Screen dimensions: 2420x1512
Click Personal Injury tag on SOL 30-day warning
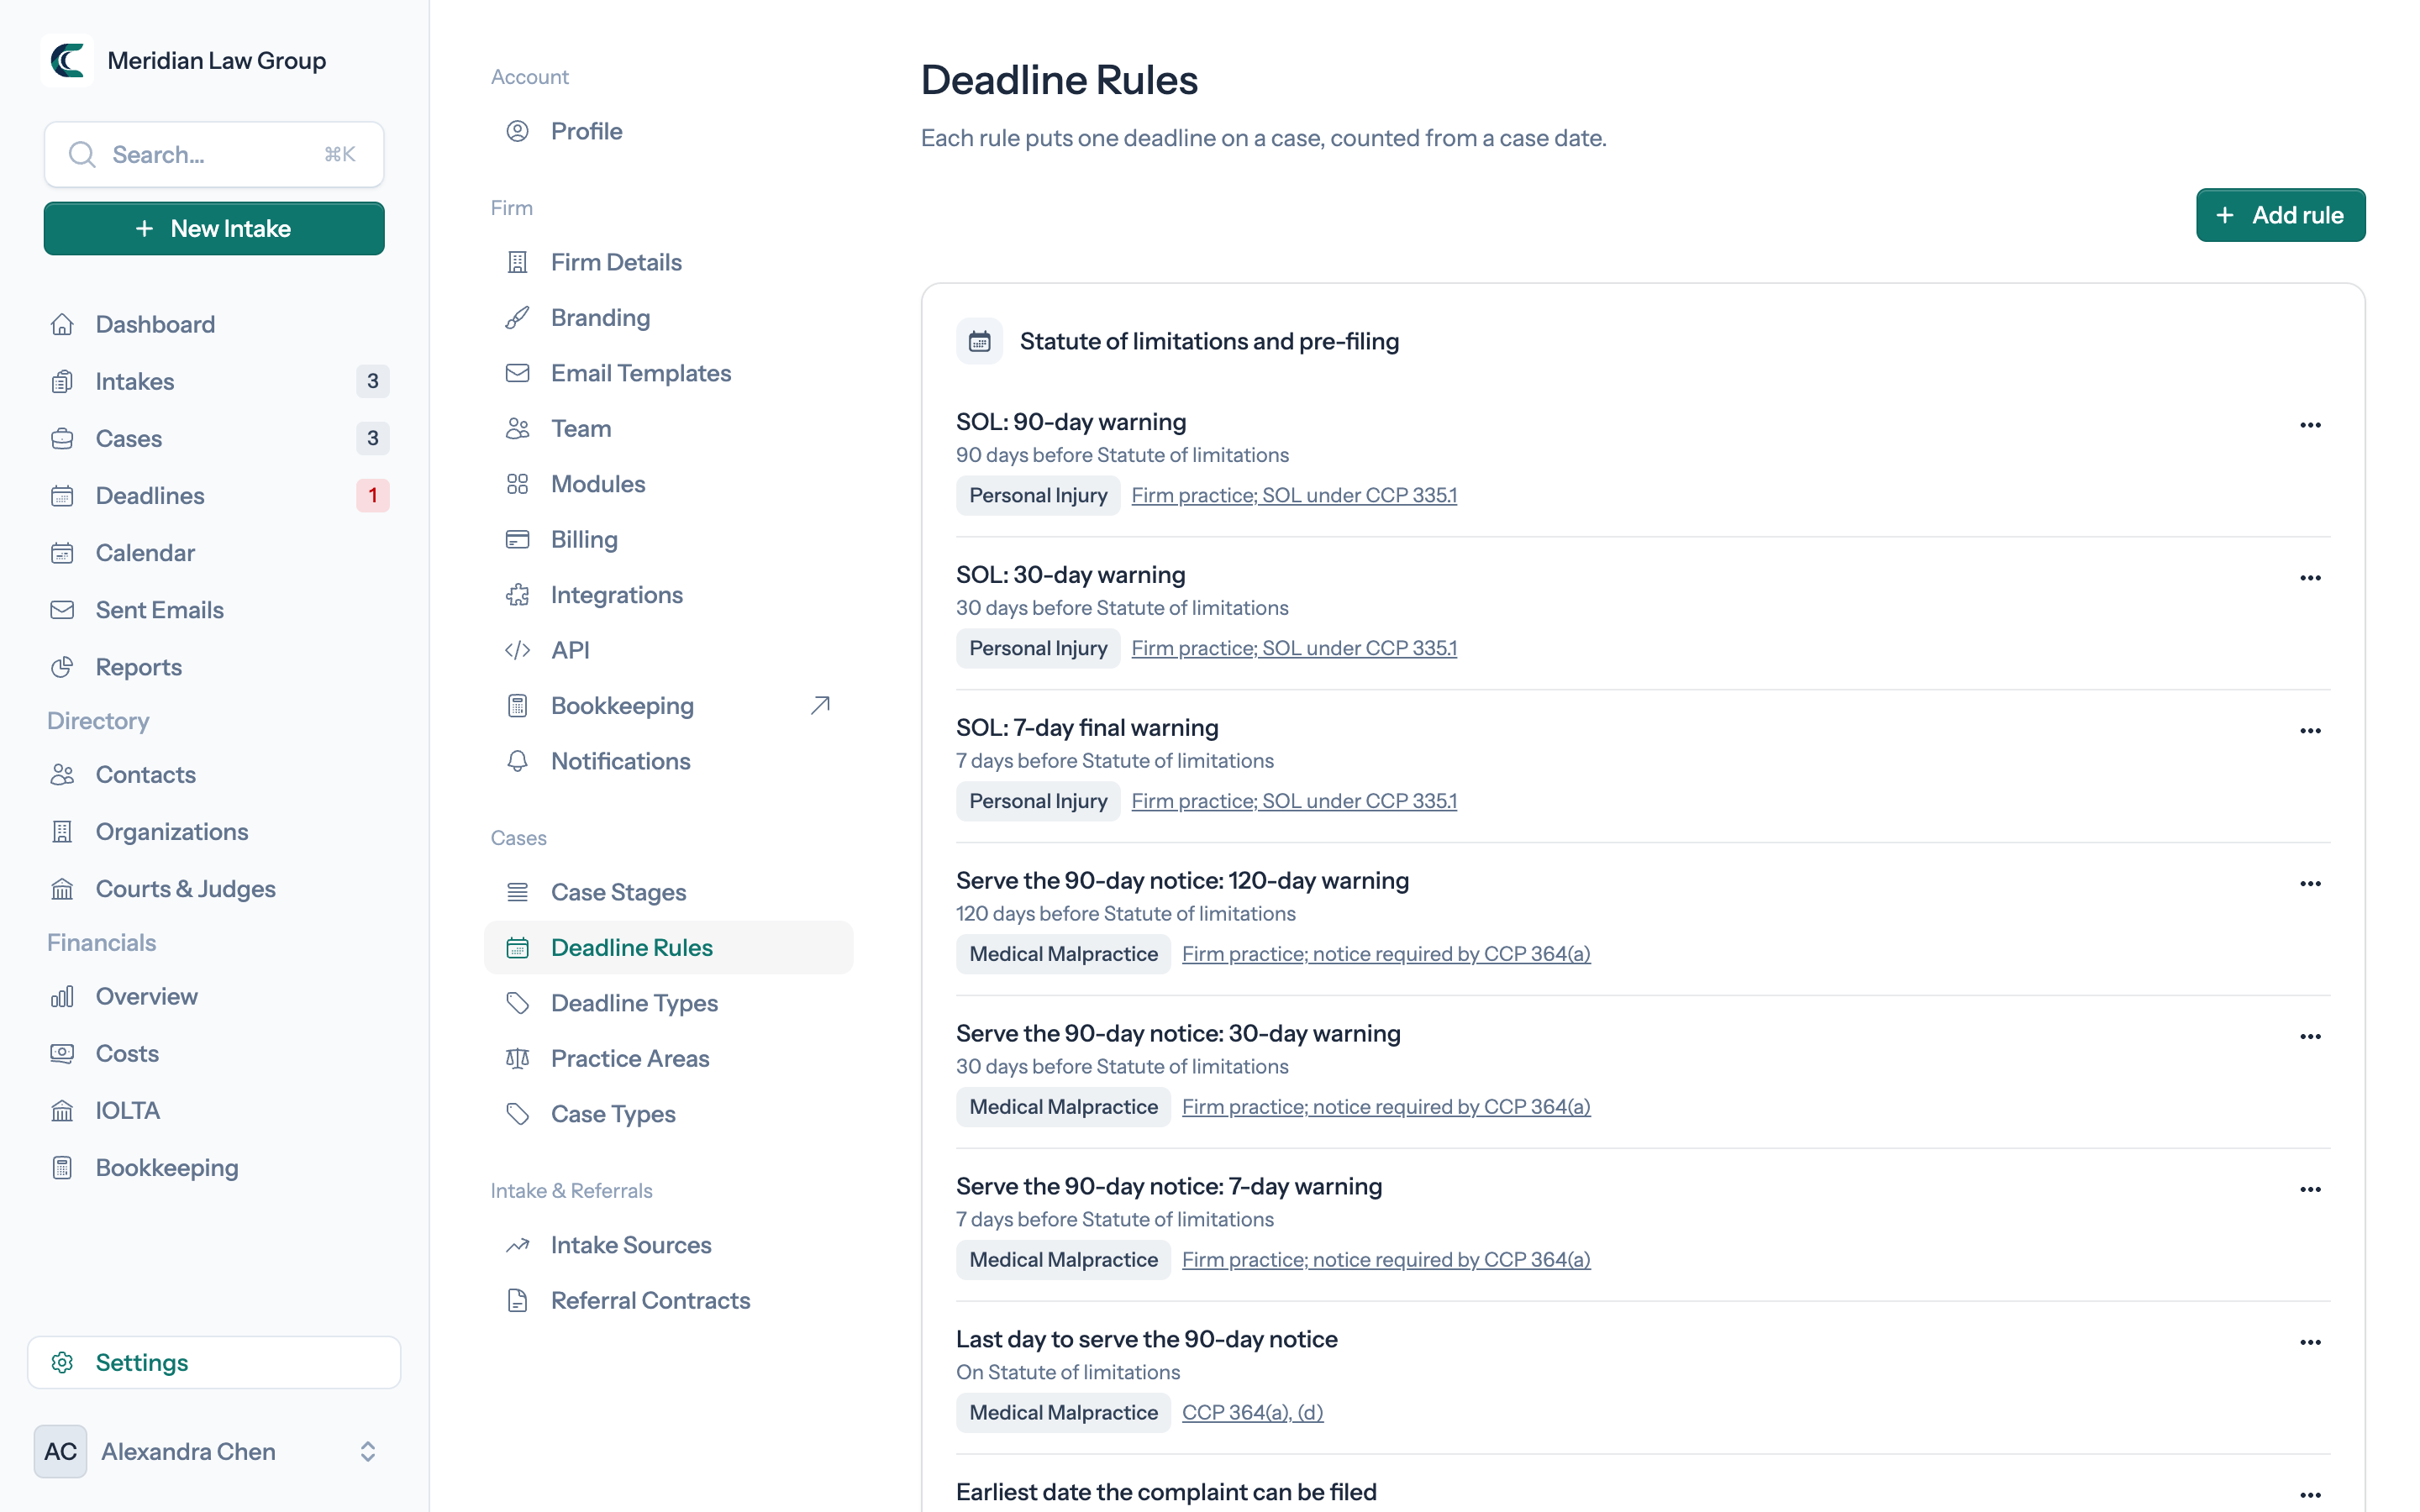1038,648
